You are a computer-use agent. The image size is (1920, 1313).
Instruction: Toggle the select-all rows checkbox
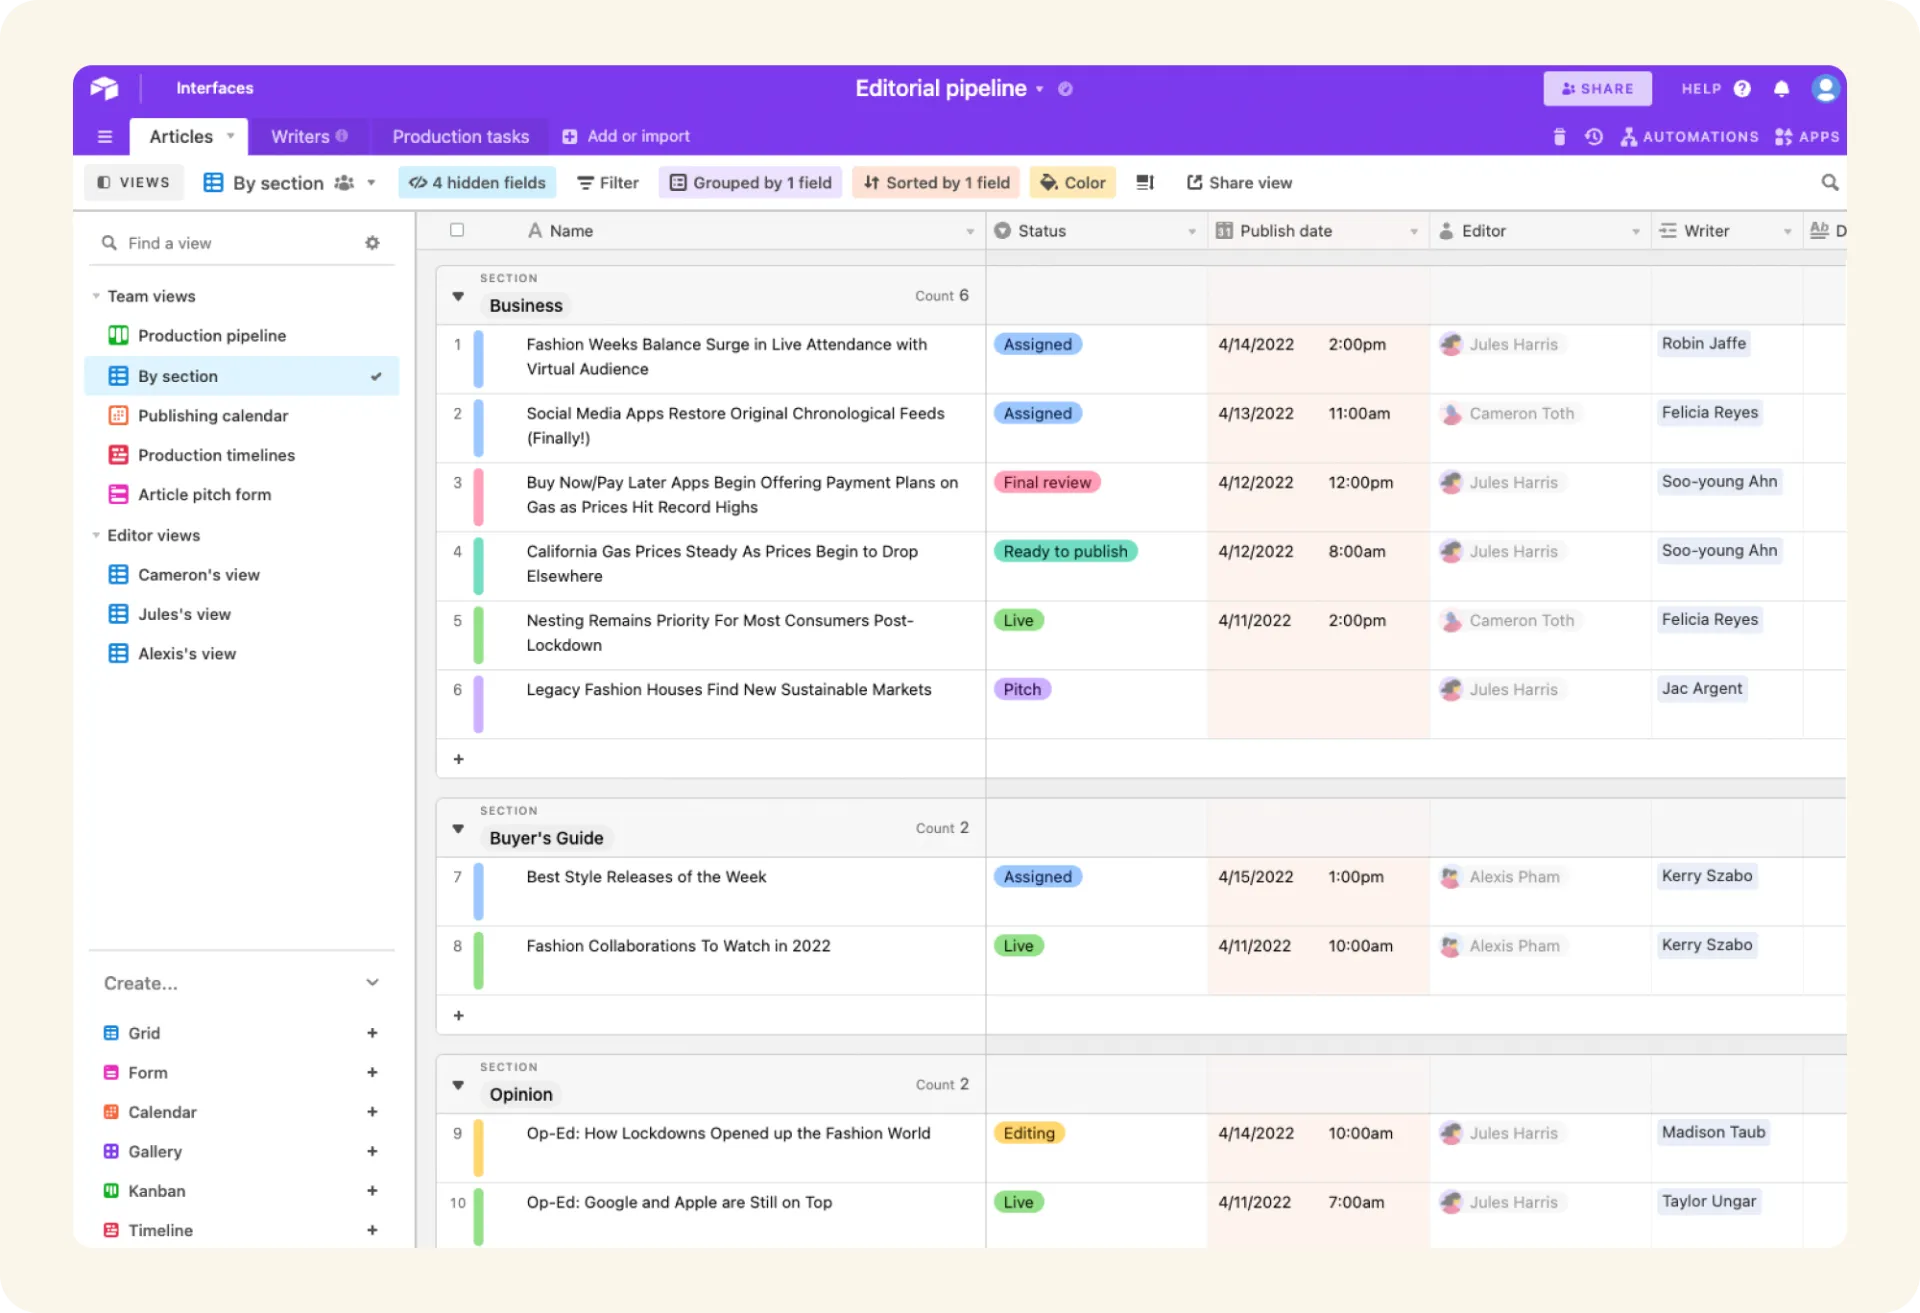point(457,230)
